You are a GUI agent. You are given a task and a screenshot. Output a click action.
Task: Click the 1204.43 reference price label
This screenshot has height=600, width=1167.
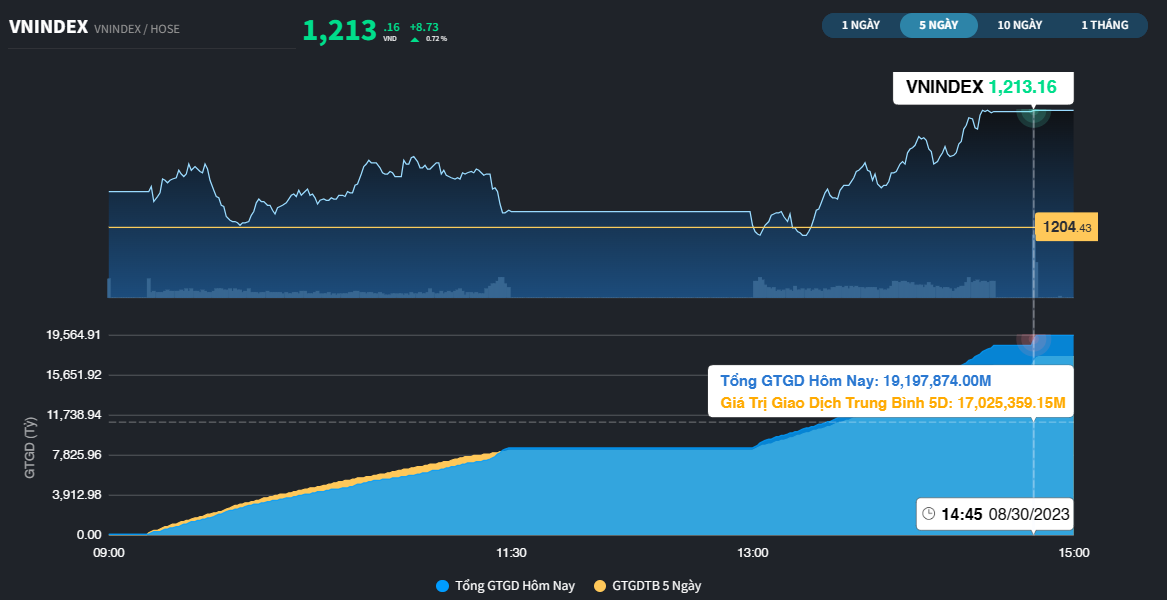pyautogui.click(x=1067, y=227)
